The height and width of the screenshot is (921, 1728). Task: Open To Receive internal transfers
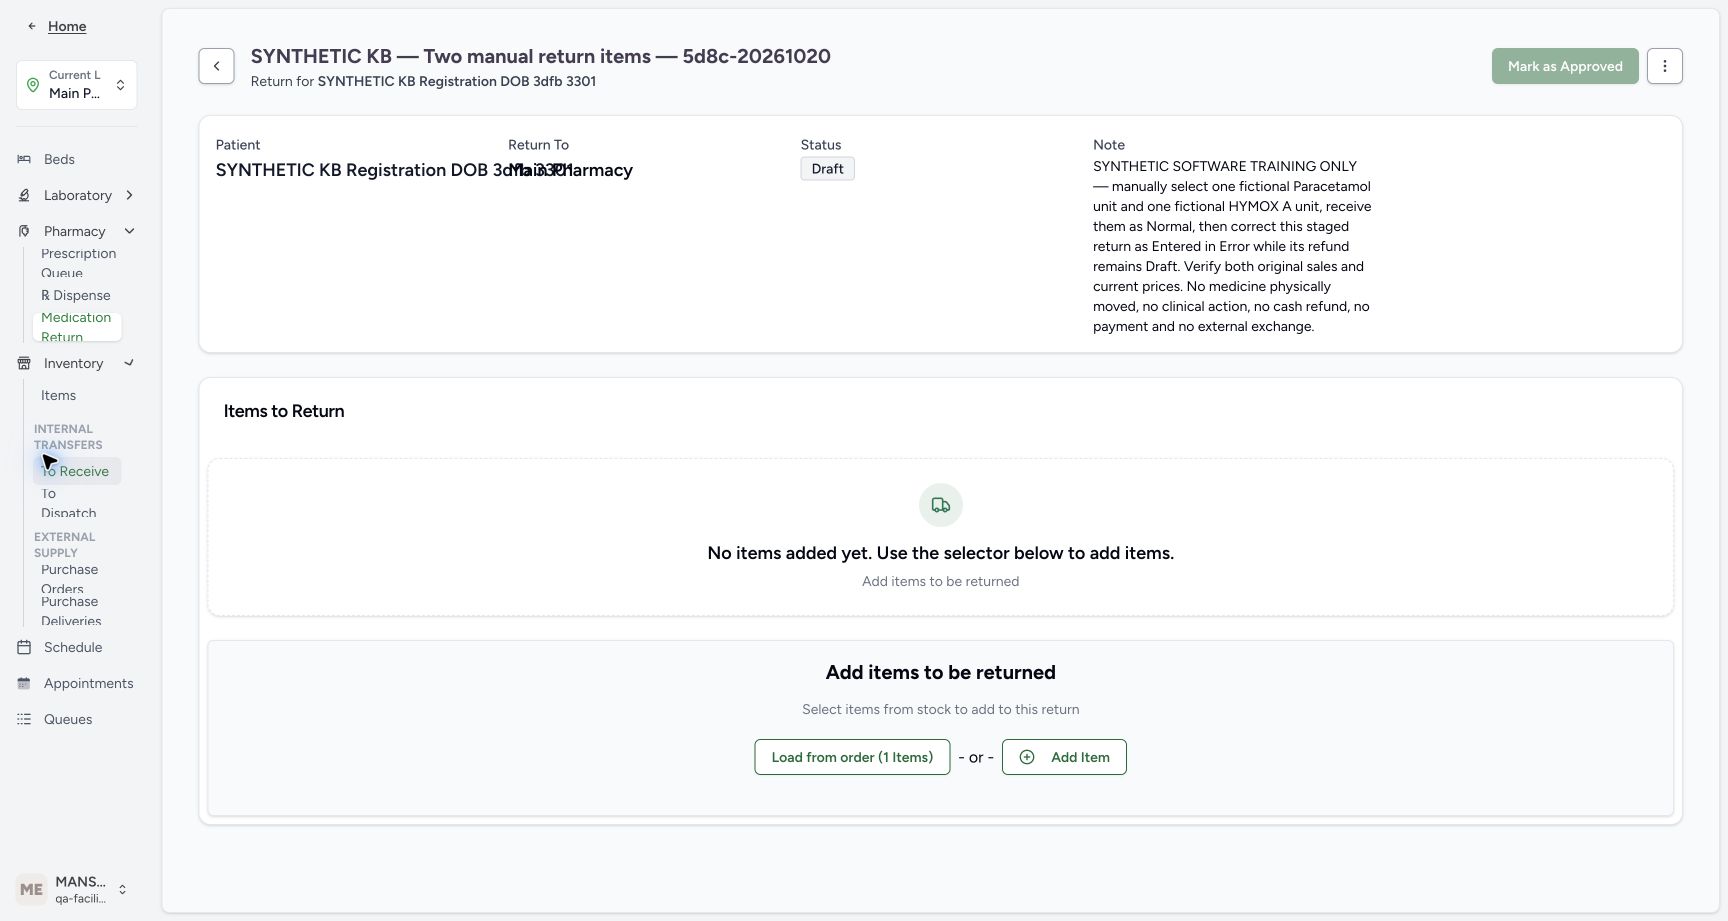point(76,471)
